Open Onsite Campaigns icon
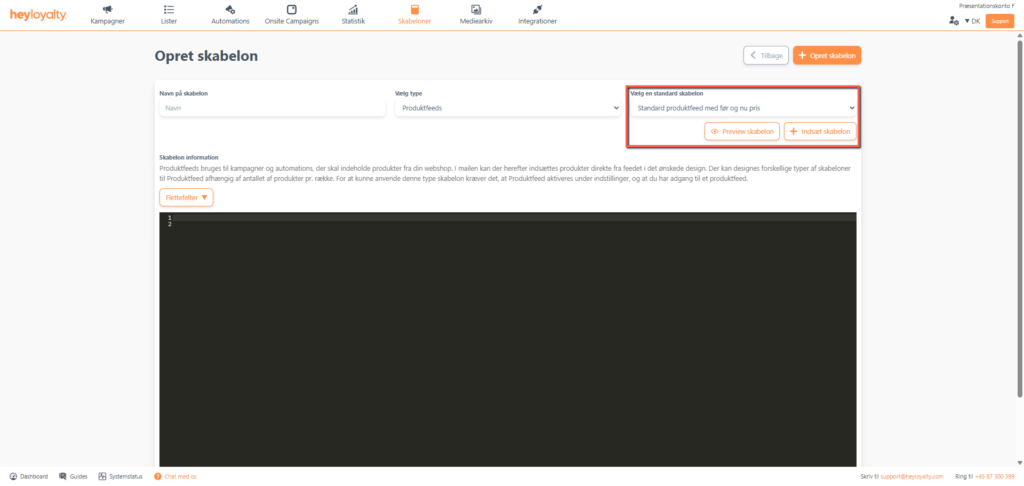The image size is (1024, 486). [292, 10]
